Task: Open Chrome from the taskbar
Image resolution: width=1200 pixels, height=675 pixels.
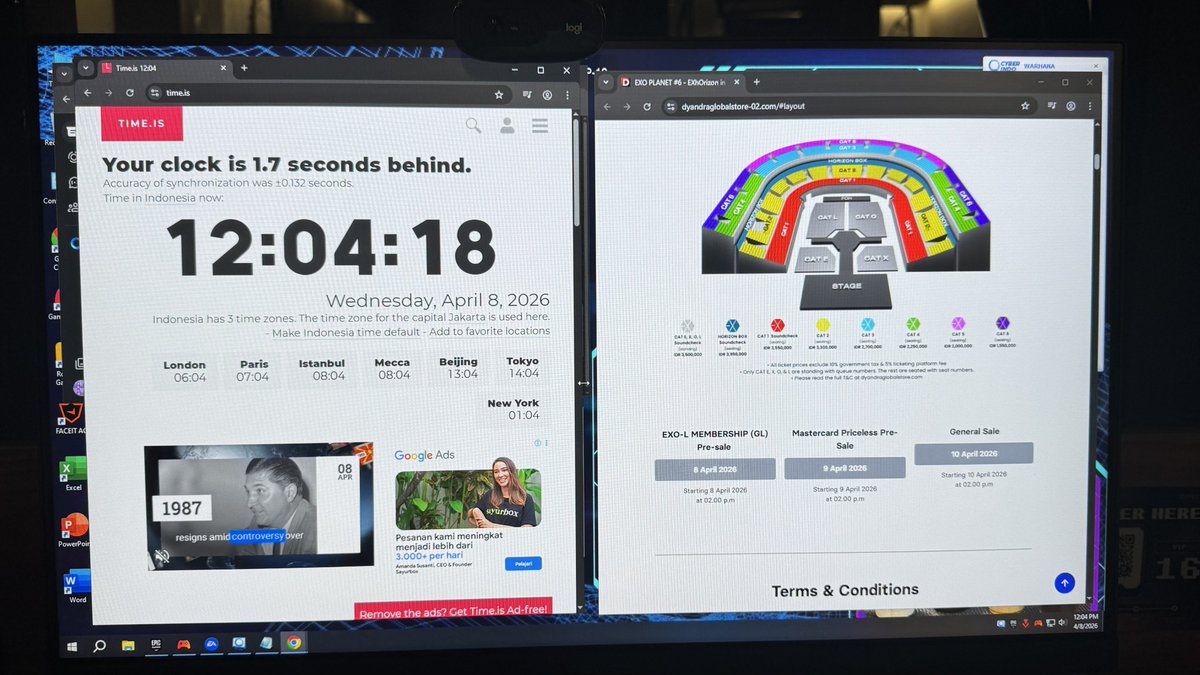Action: click(293, 643)
